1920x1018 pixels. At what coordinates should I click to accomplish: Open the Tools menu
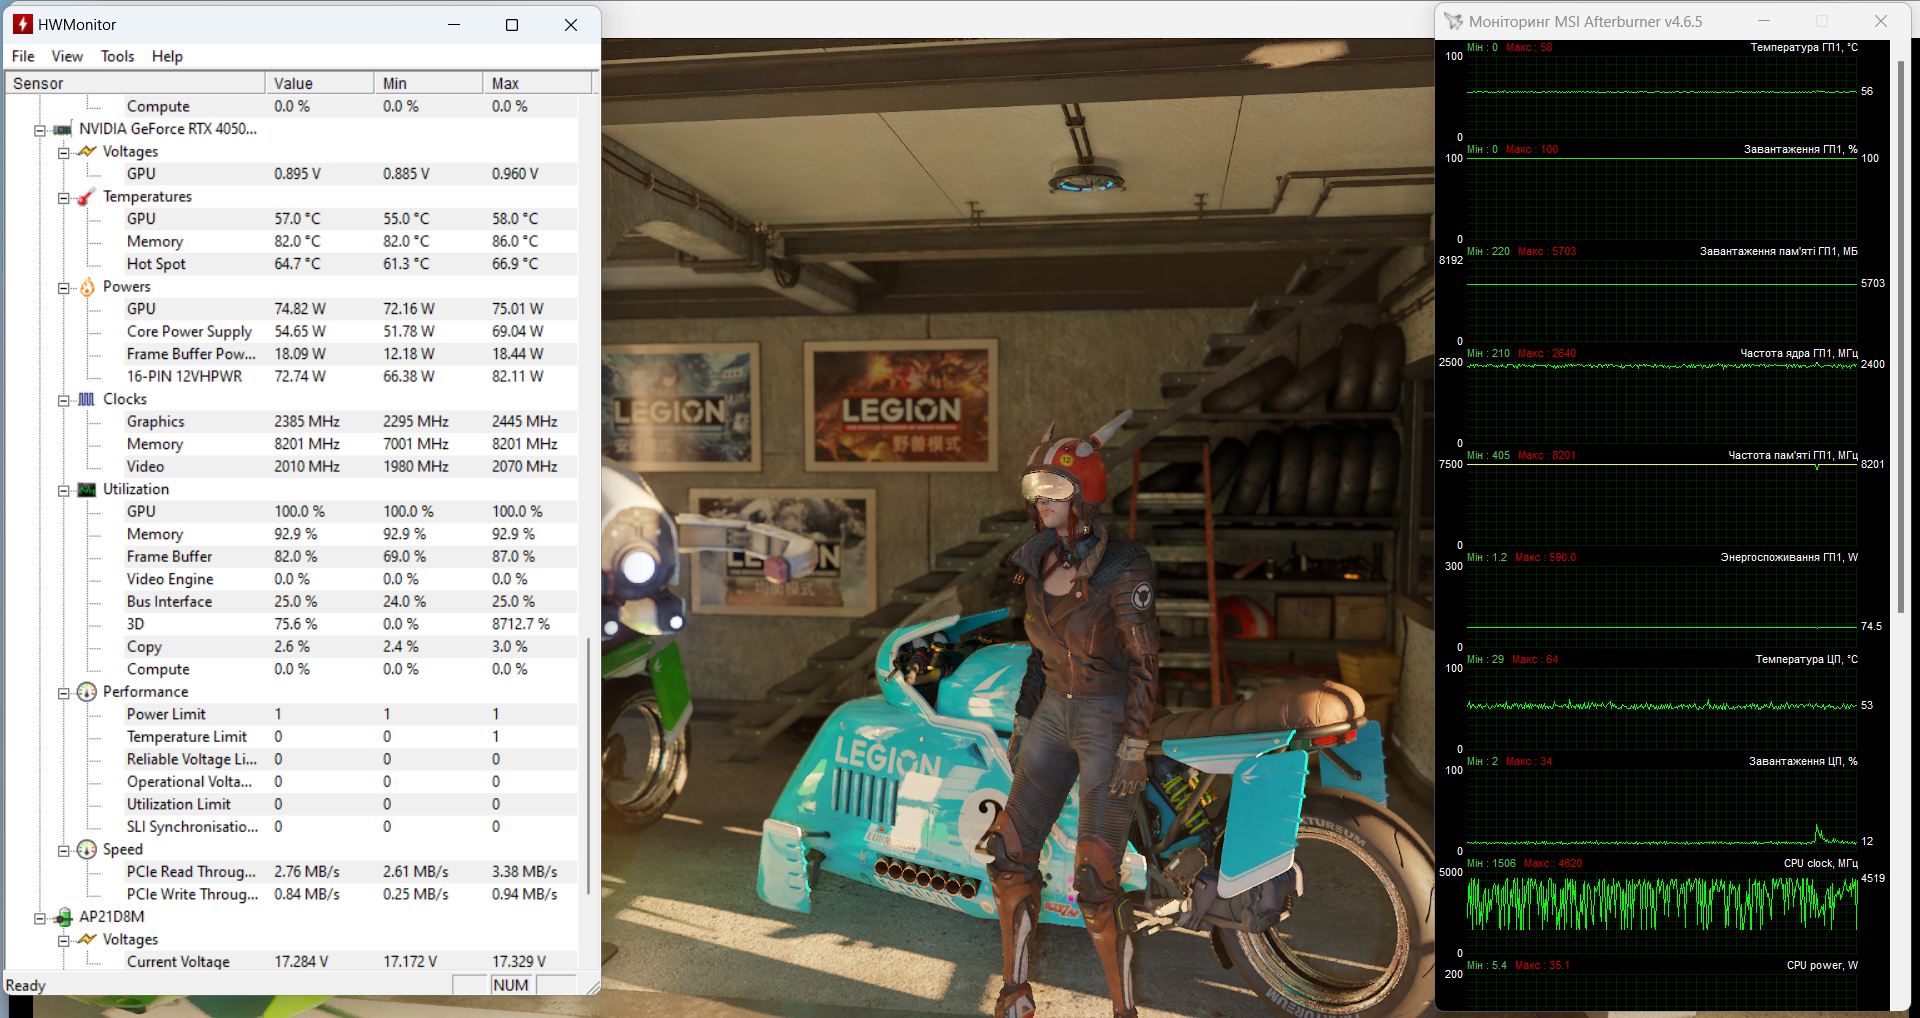pos(117,56)
